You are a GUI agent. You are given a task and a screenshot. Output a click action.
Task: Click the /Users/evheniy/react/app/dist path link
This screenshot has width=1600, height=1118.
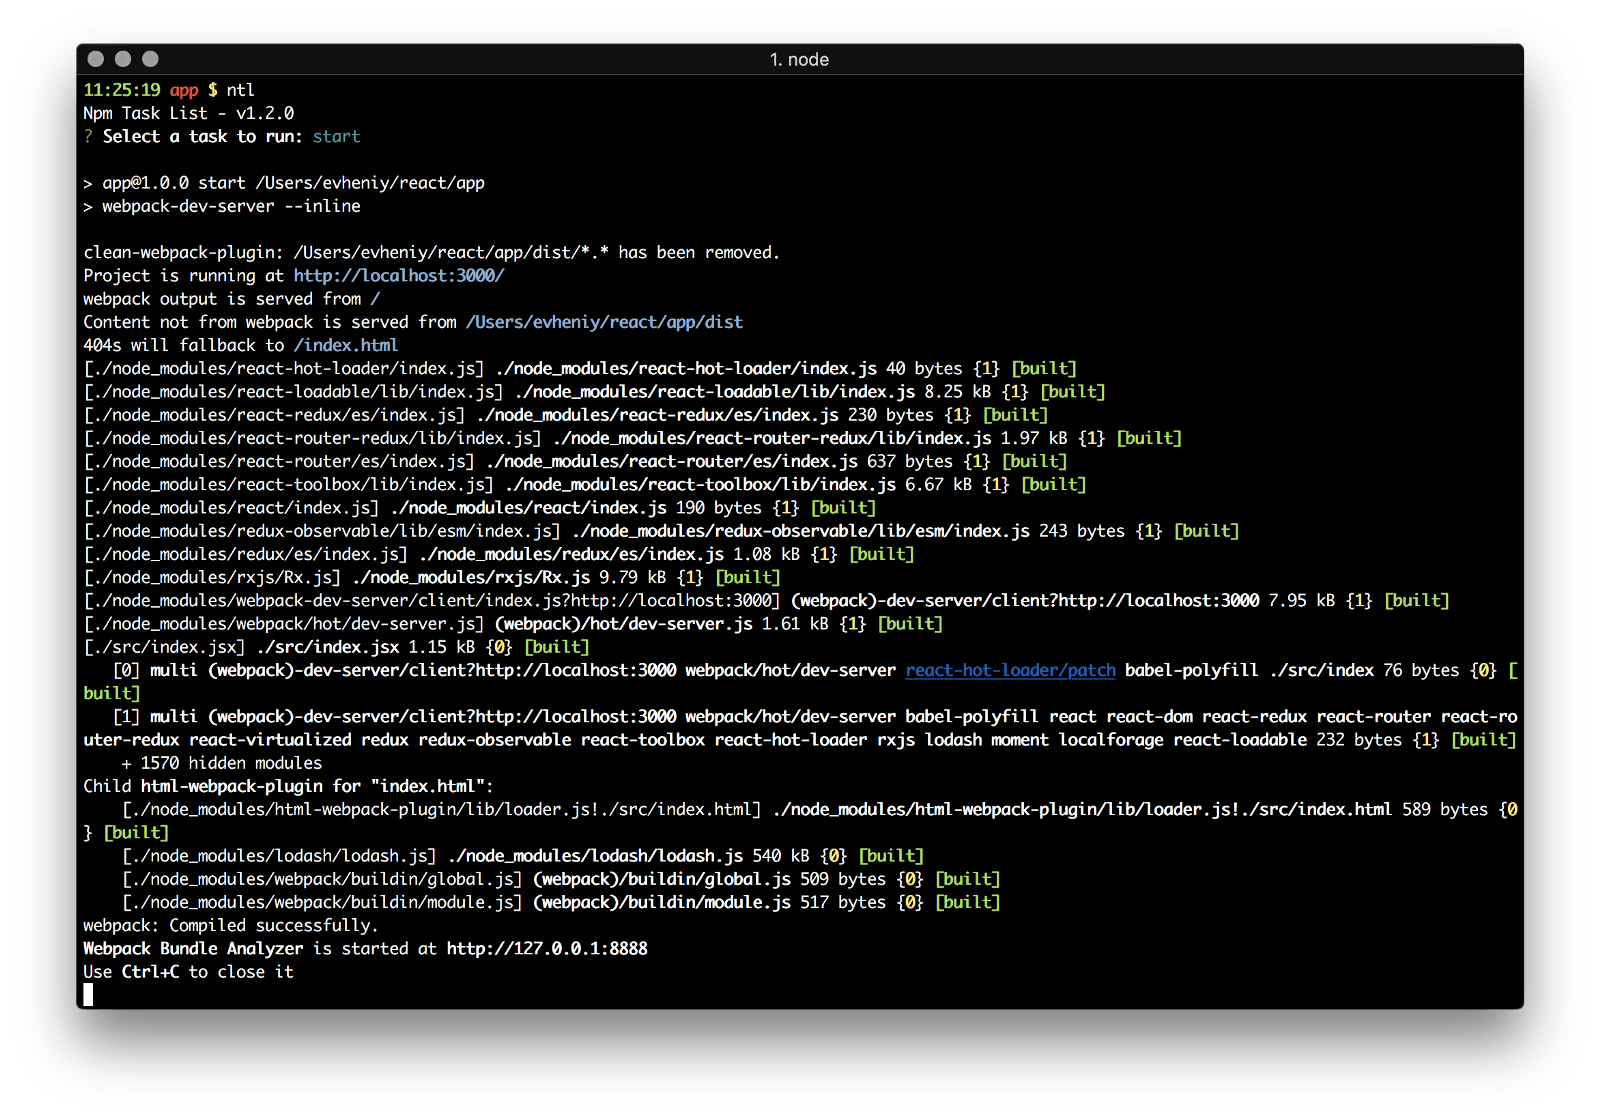click(x=604, y=322)
